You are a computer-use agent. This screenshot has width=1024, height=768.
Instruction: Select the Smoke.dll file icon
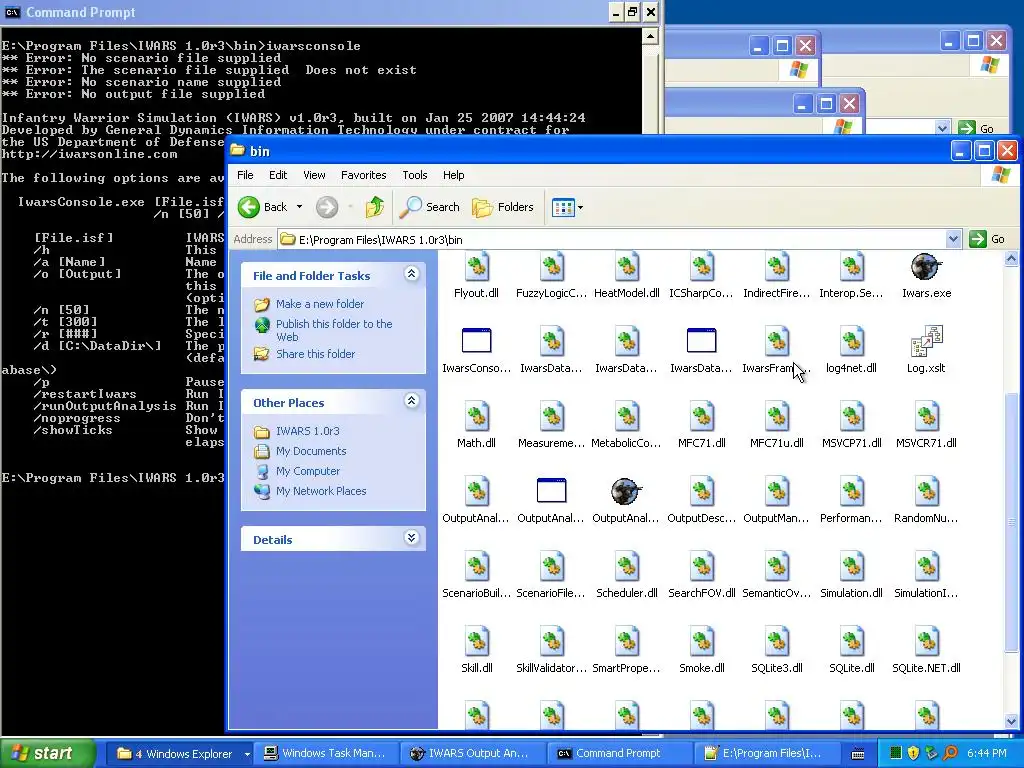tap(701, 641)
